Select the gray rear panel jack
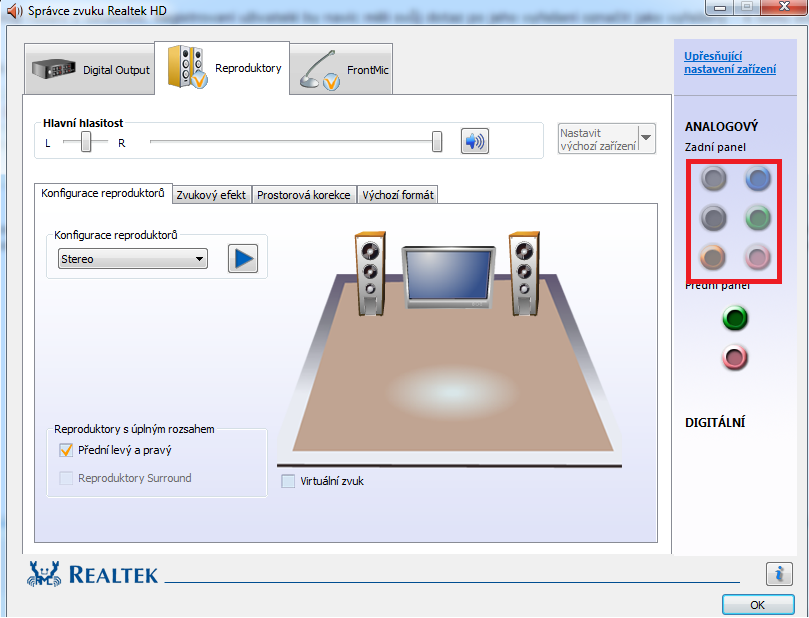Viewport: 809px width, 618px height. pyautogui.click(x=714, y=178)
